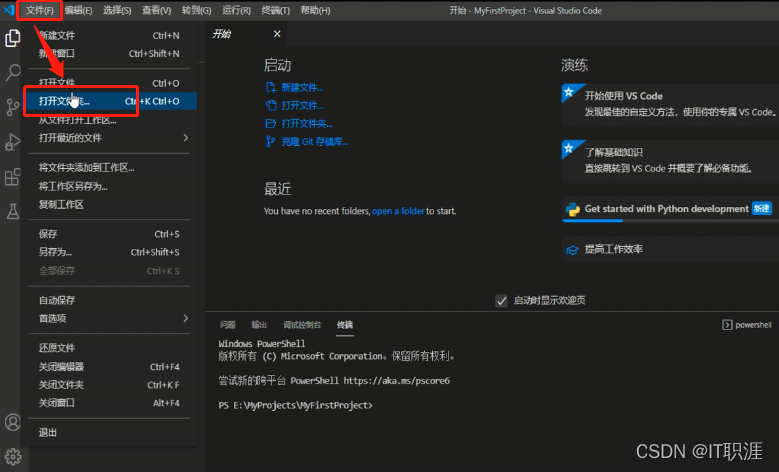Click 克隆 Git 存储库 link
The image size is (779, 472).
point(314,142)
